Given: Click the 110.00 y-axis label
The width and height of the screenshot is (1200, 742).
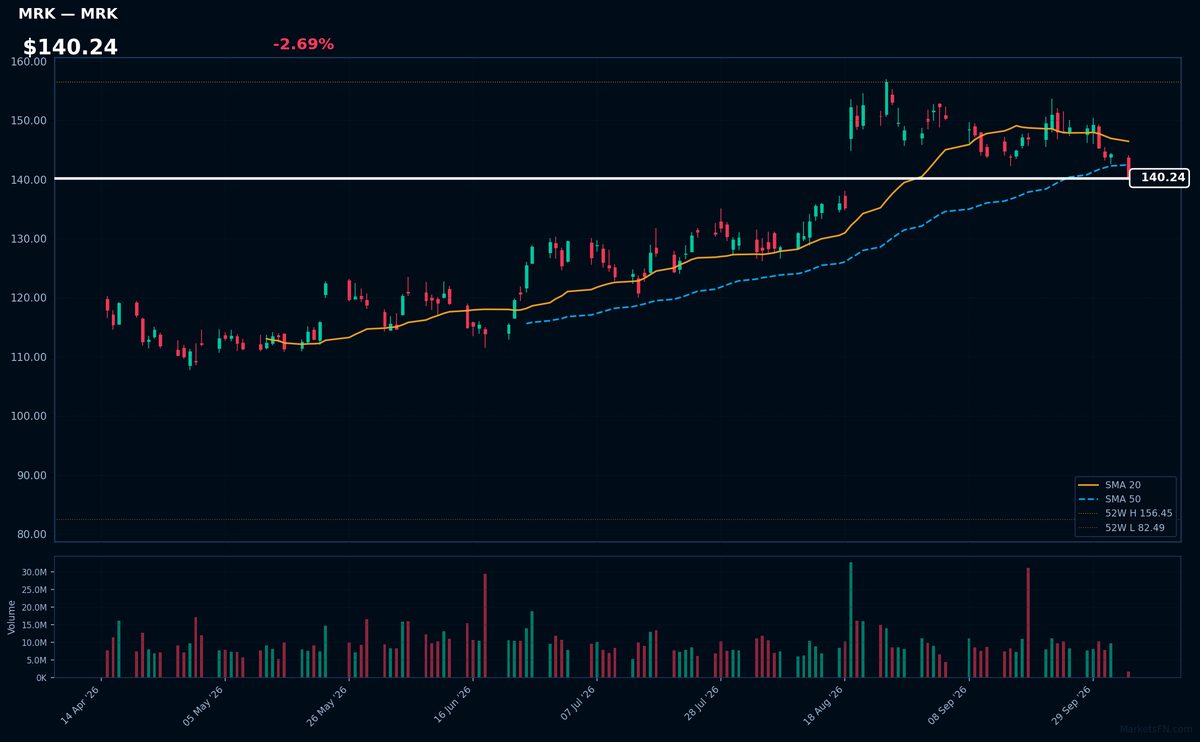Looking at the screenshot, I should point(30,357).
